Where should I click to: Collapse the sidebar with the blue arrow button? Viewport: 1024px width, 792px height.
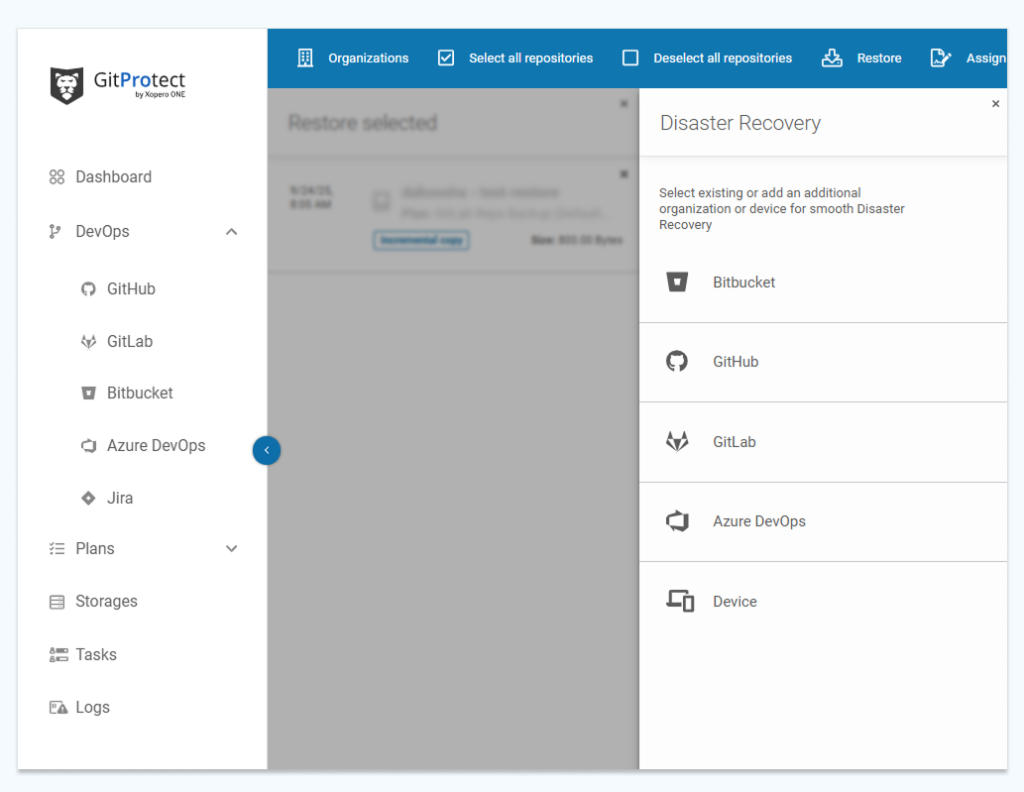[266, 450]
